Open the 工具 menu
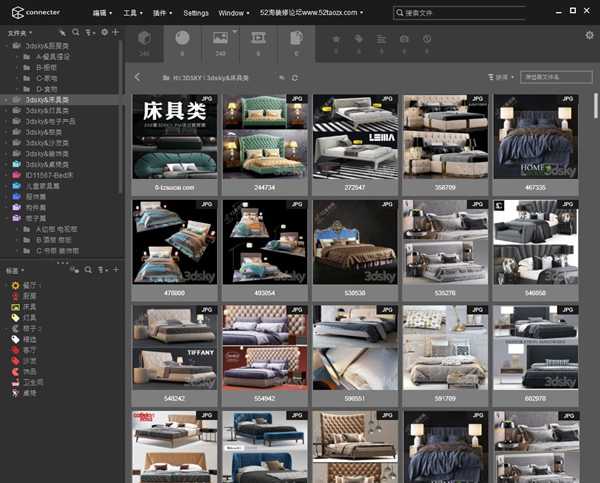The height and width of the screenshot is (483, 600). coord(132,13)
